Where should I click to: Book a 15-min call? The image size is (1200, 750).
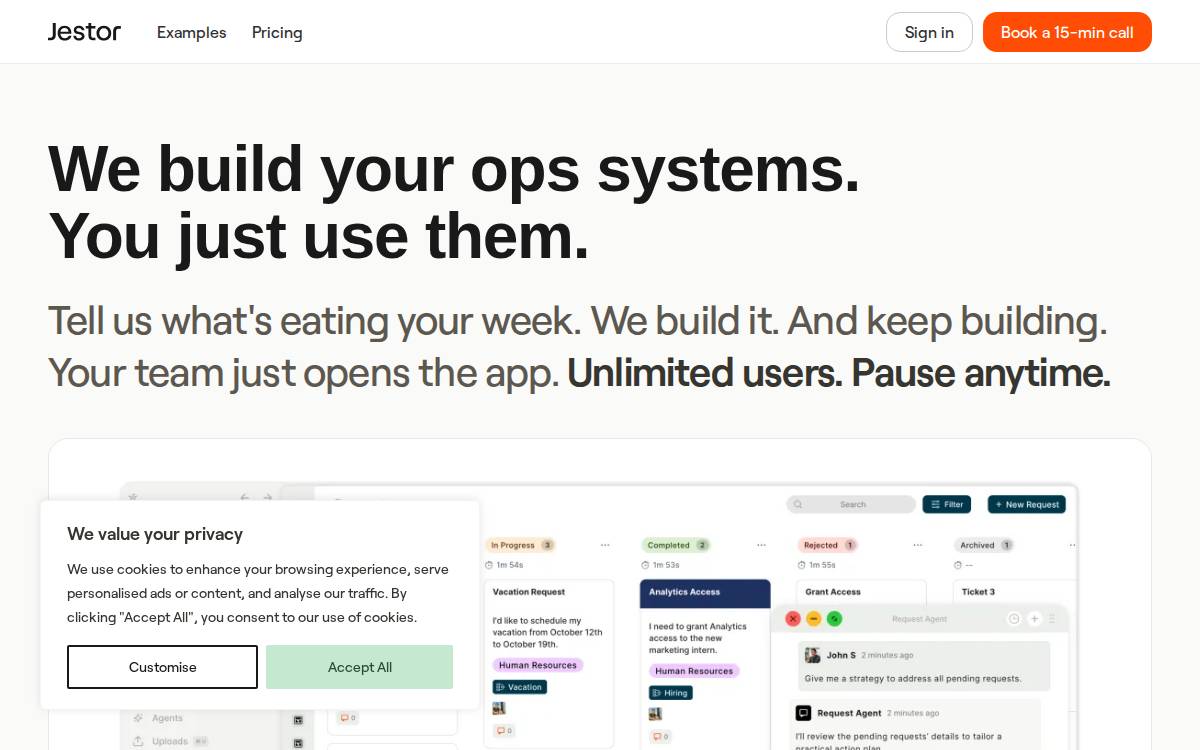pos(1067,32)
